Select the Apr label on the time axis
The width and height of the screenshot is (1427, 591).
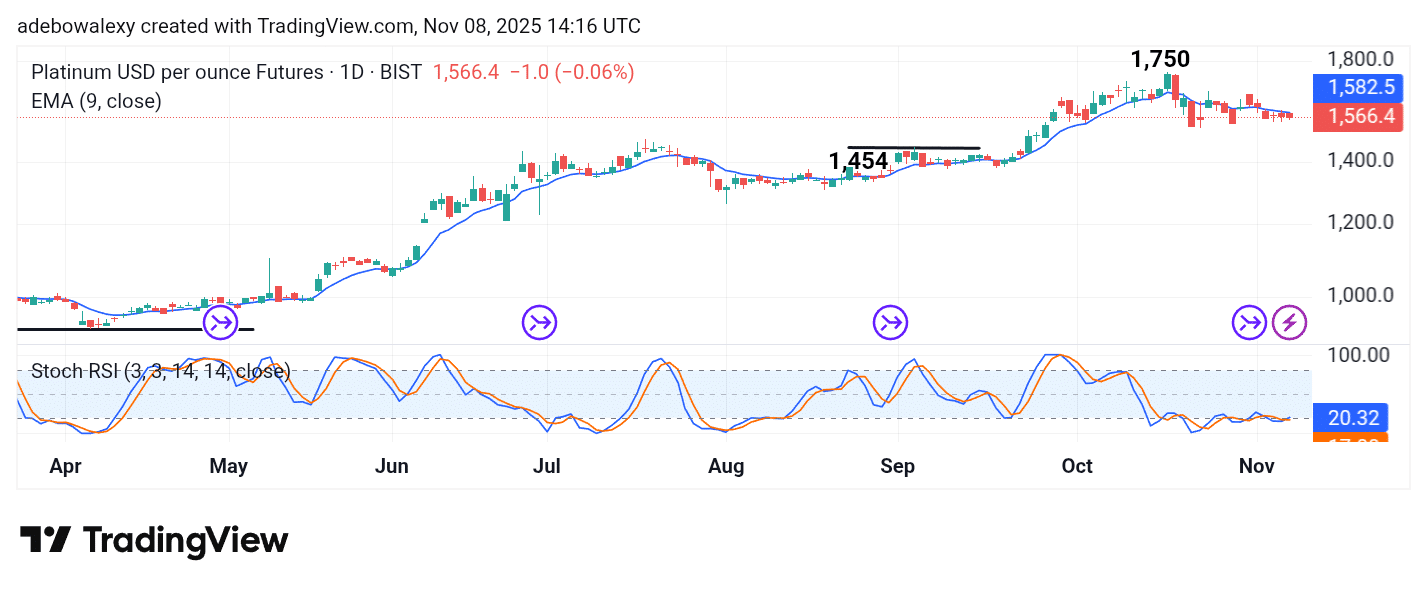pos(65,466)
